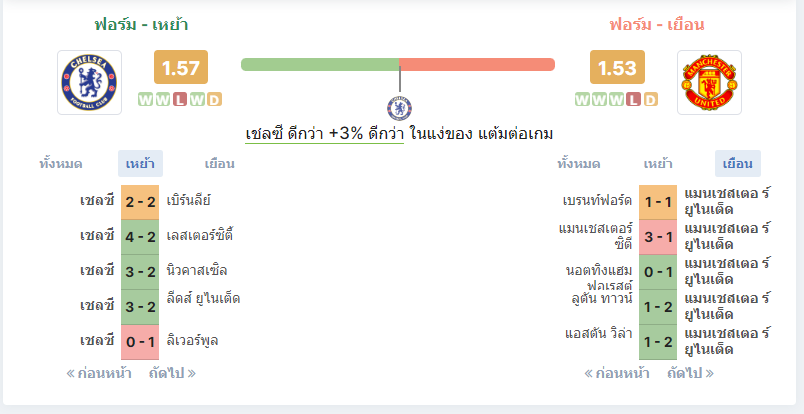The width and height of the screenshot is (804, 414).
Task: Click Manchester United's orange D form indicator
Action: click(650, 100)
